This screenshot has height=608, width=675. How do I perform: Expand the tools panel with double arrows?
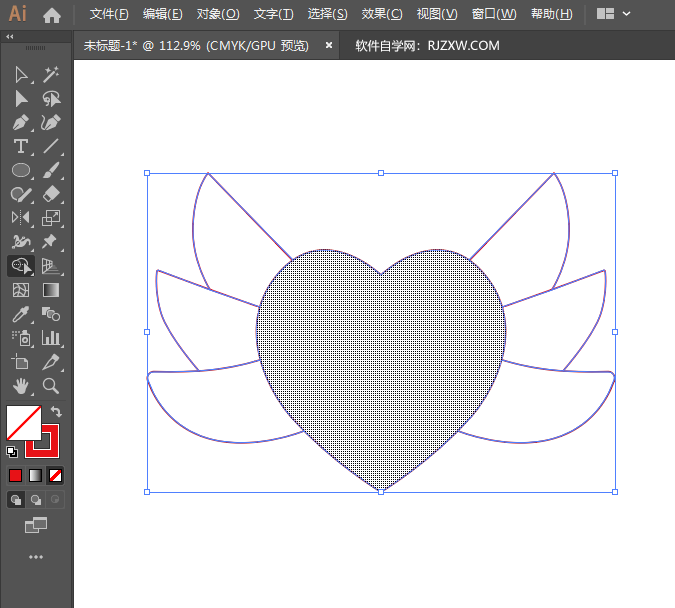(10, 36)
